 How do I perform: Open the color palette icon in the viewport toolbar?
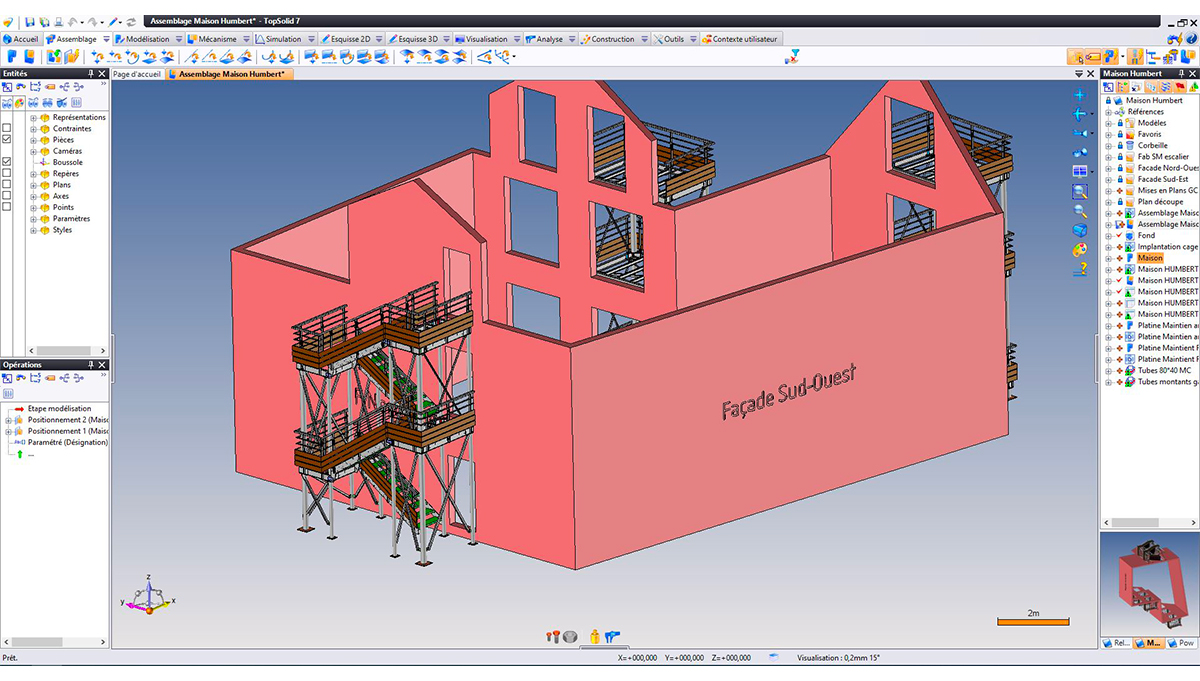point(1080,249)
